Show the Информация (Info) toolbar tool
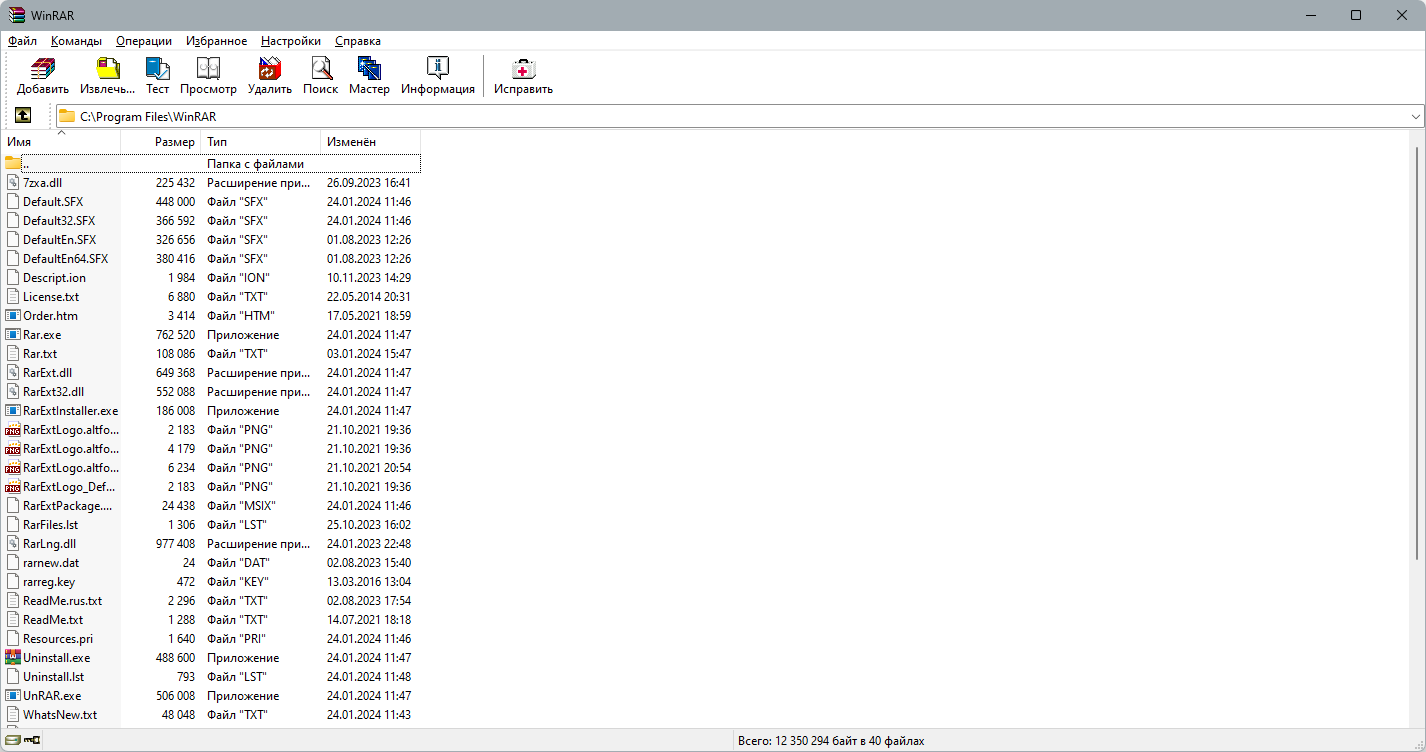This screenshot has width=1426, height=752. 438,76
